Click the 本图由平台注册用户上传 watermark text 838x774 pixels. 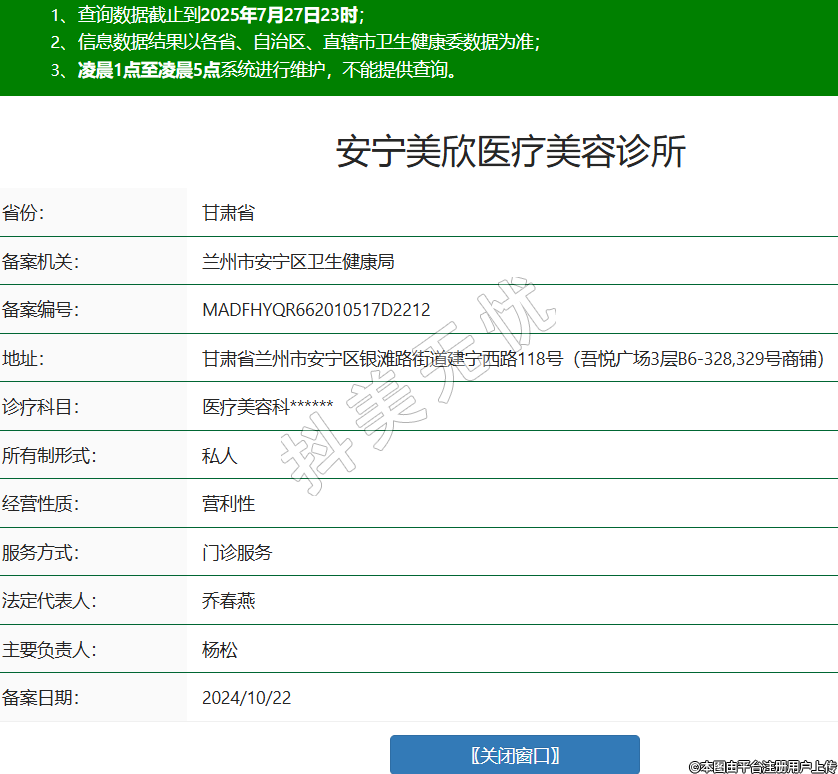pyautogui.click(x=762, y=765)
